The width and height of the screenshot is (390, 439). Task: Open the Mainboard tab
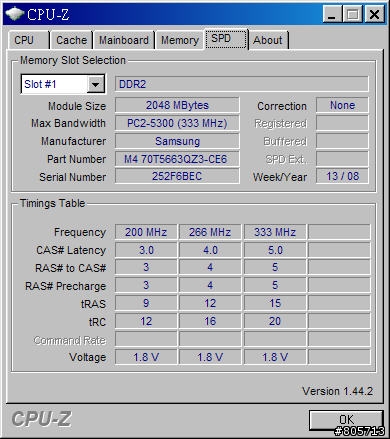[x=124, y=40]
